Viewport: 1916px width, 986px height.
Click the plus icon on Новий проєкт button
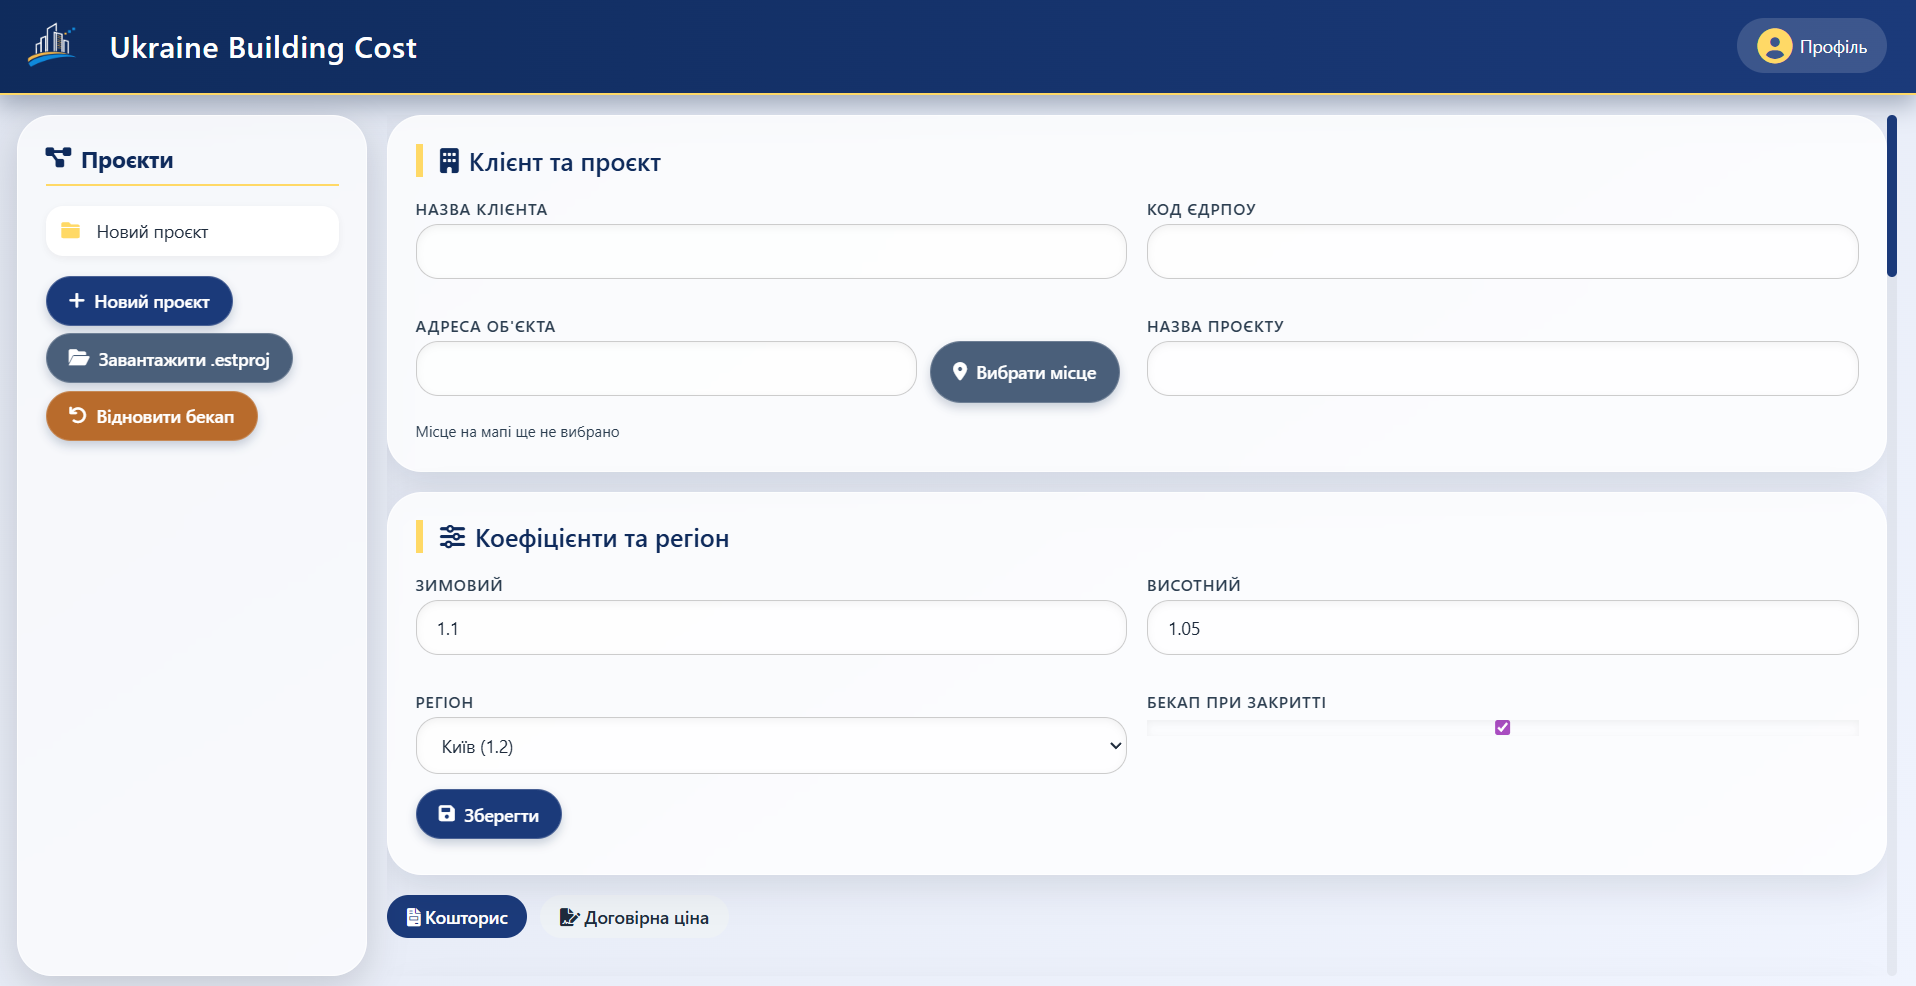click(x=76, y=300)
